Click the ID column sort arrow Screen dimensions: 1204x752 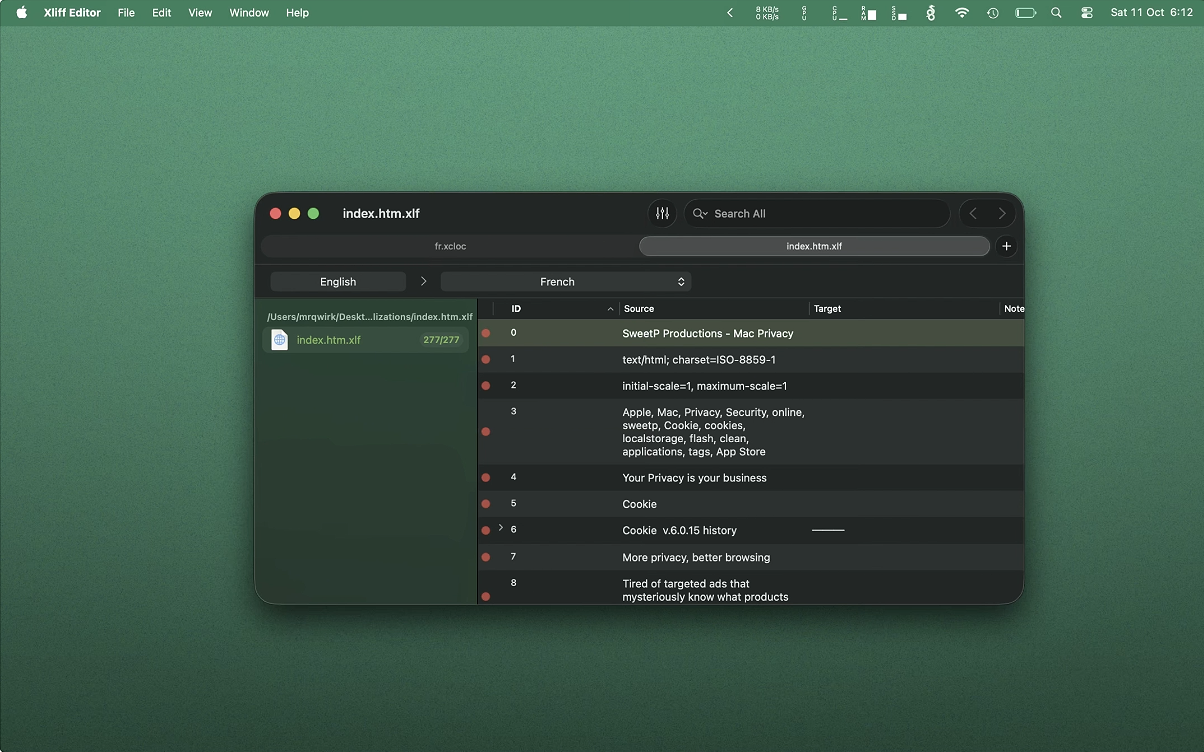tap(610, 309)
